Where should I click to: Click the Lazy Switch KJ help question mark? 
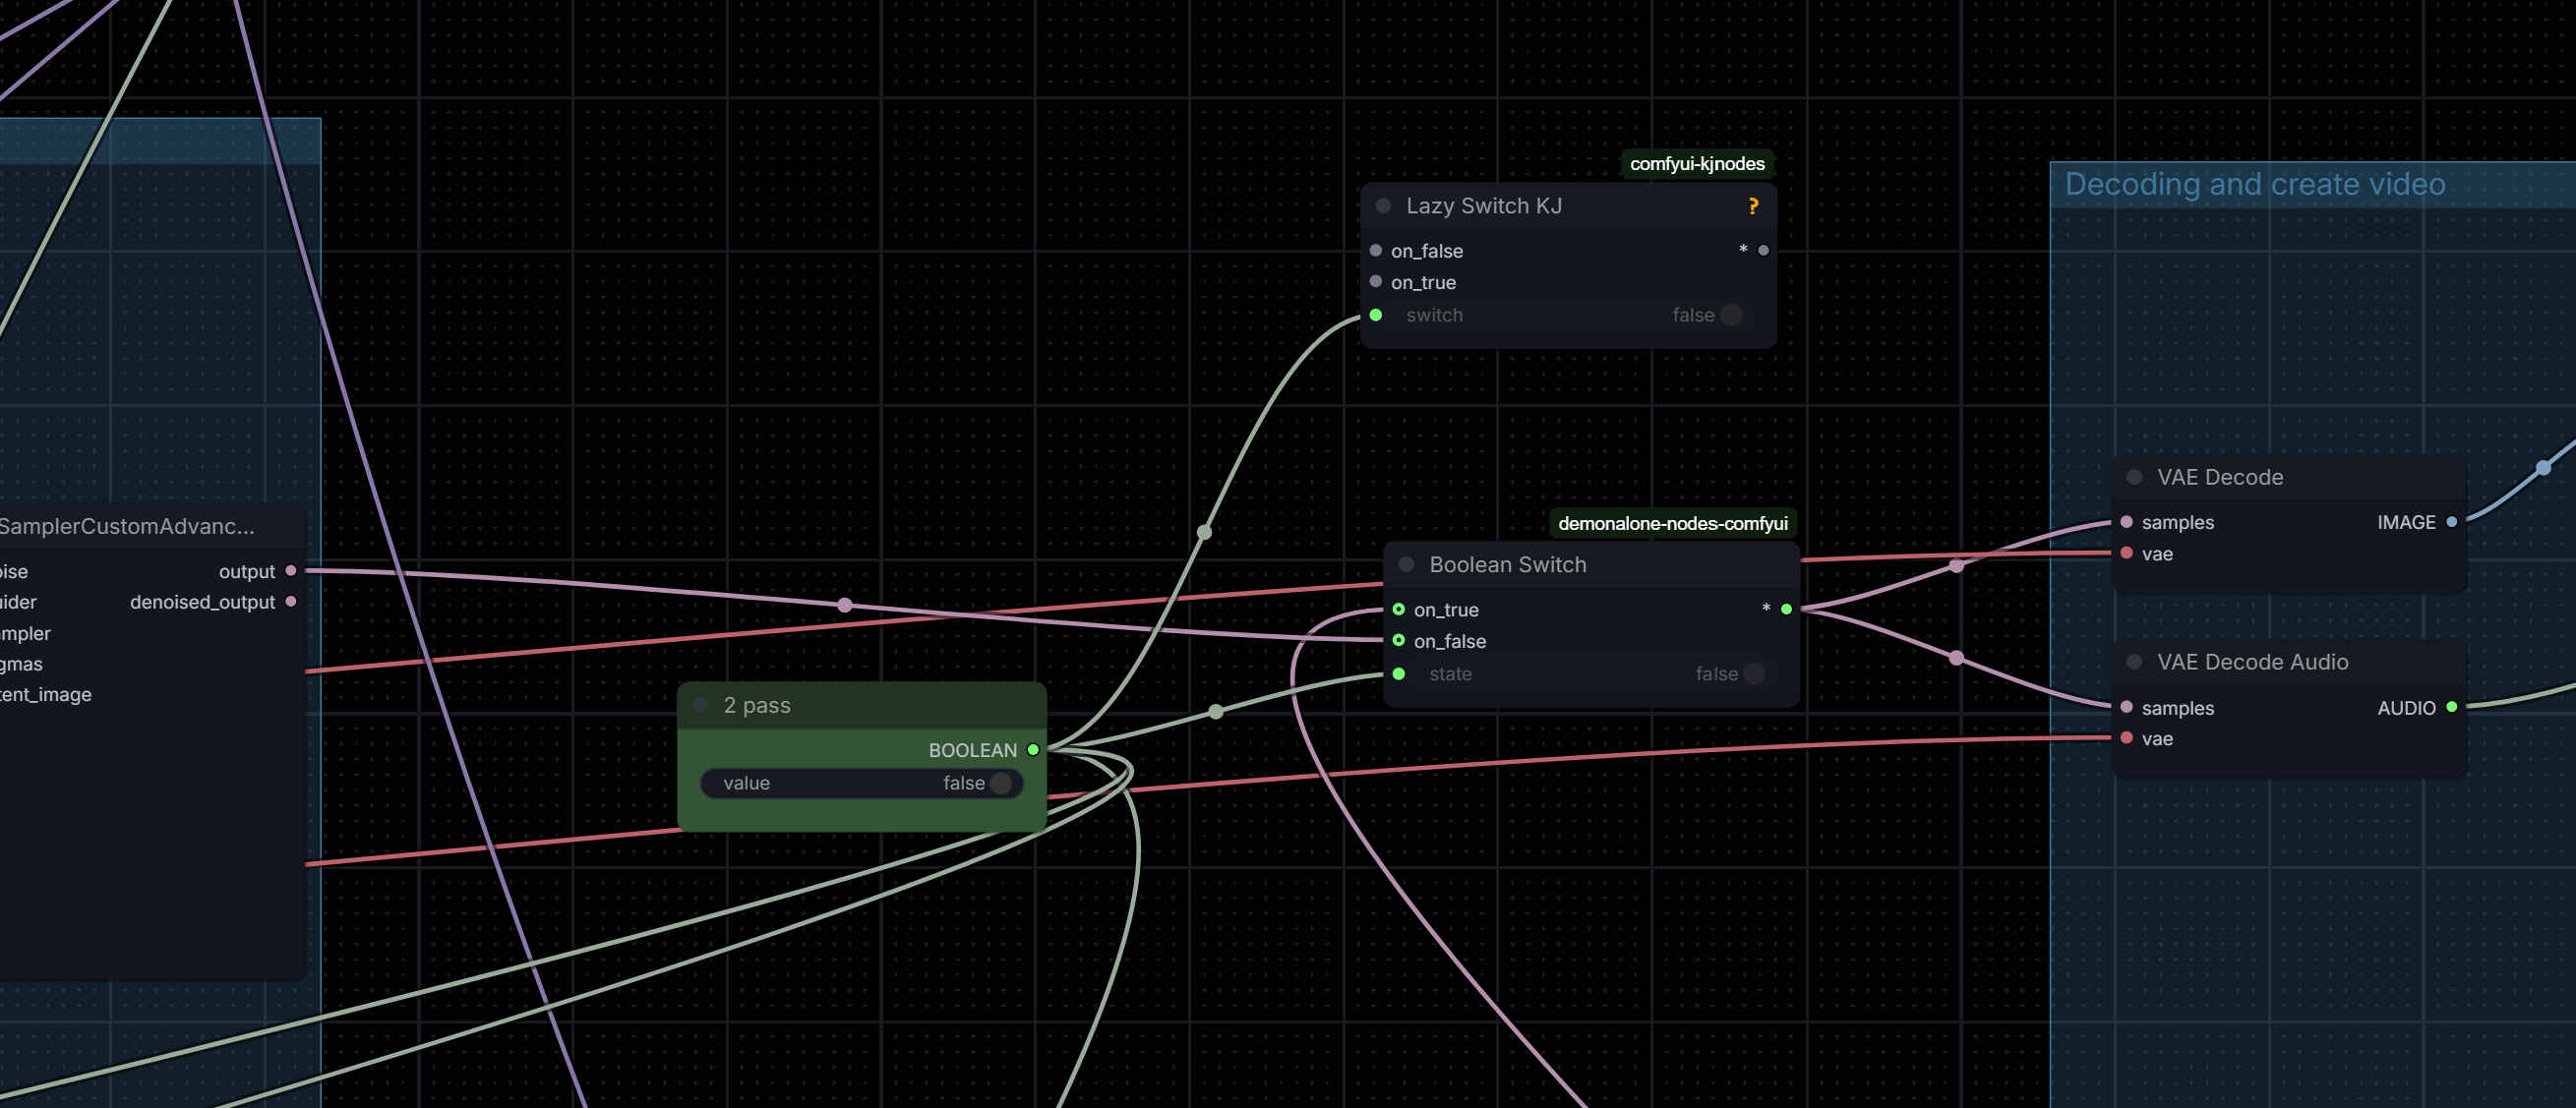[x=1753, y=206]
